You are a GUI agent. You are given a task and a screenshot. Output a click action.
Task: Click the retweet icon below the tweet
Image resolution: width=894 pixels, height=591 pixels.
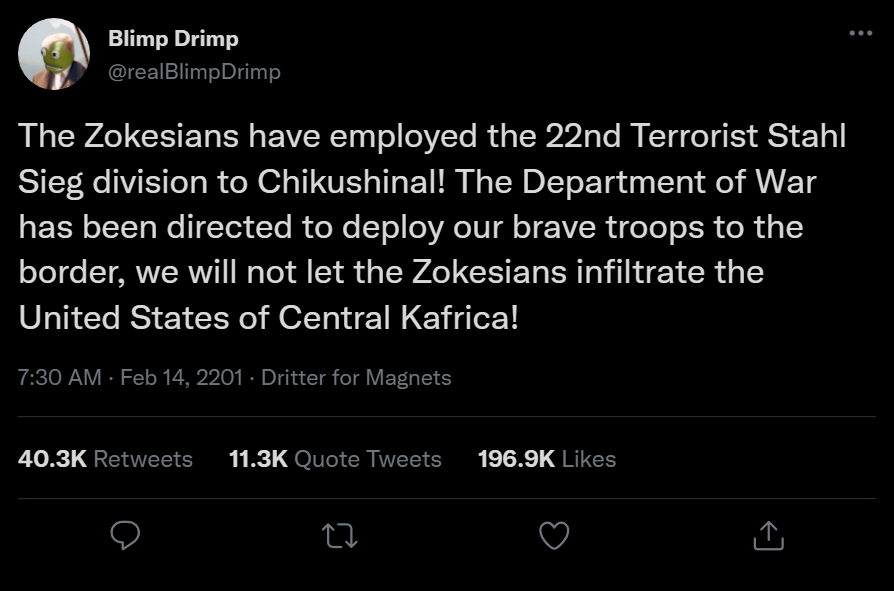338,538
